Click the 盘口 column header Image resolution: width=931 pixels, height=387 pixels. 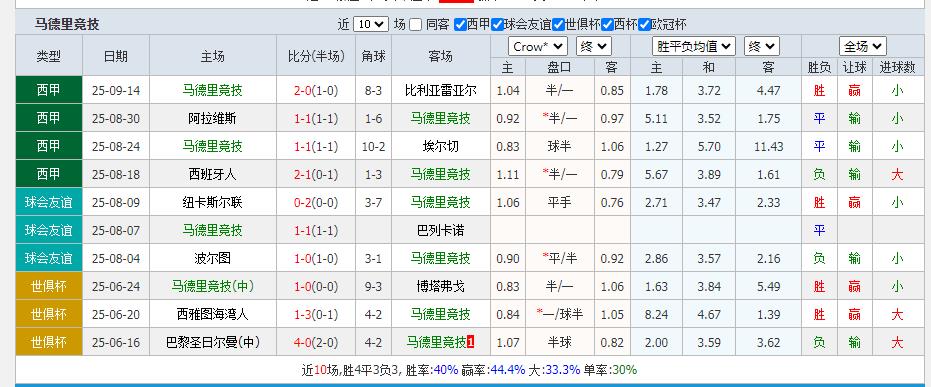click(559, 68)
